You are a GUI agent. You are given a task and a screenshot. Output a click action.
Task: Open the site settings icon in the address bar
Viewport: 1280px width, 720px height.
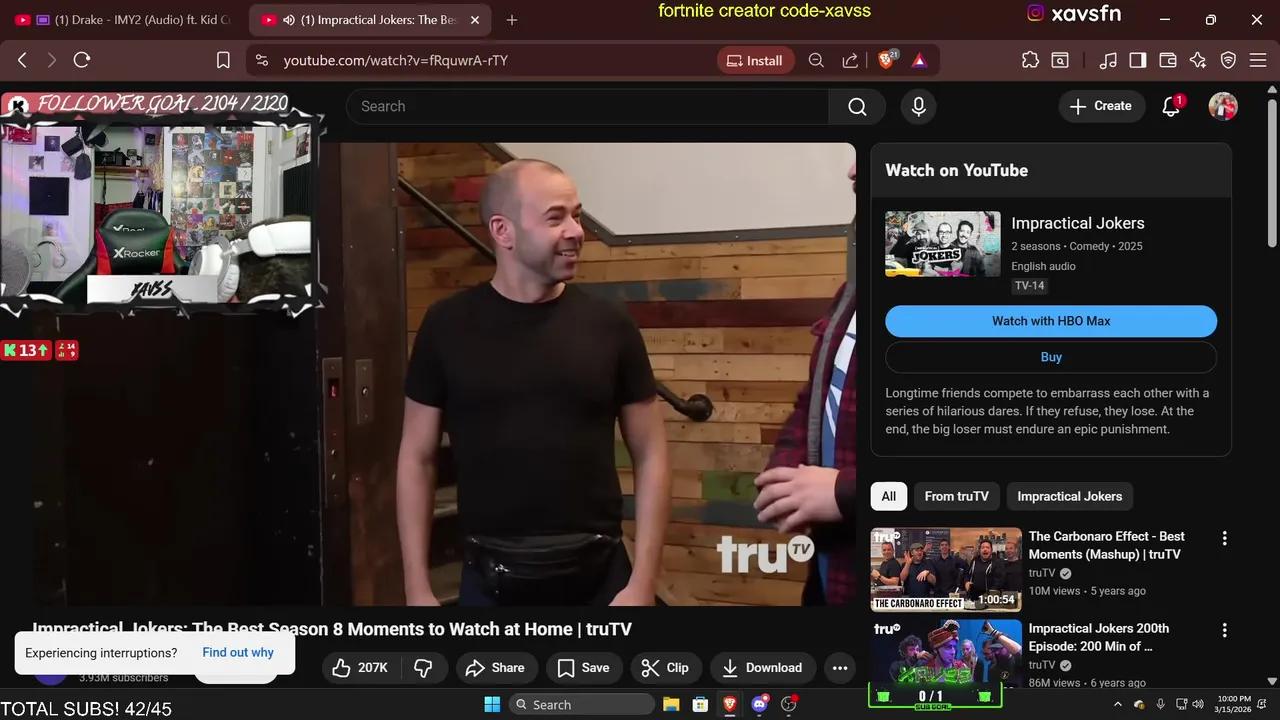click(262, 60)
